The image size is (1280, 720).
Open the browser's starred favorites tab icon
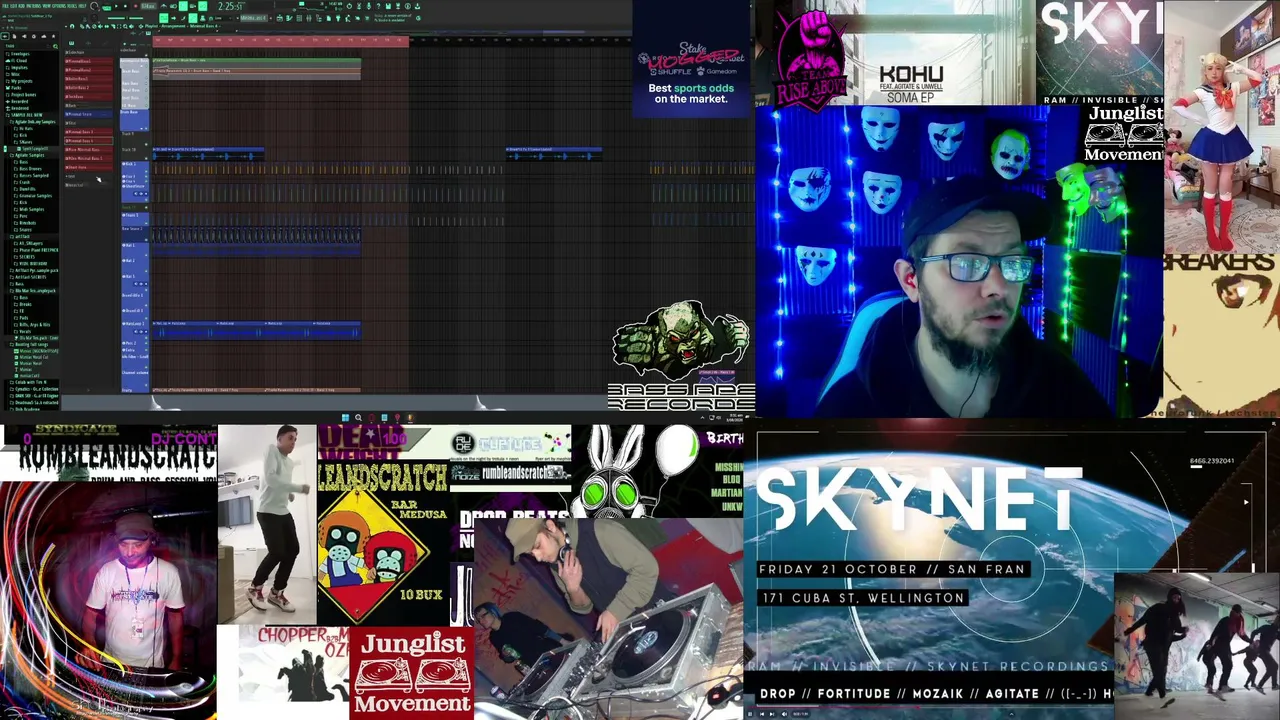53,36
